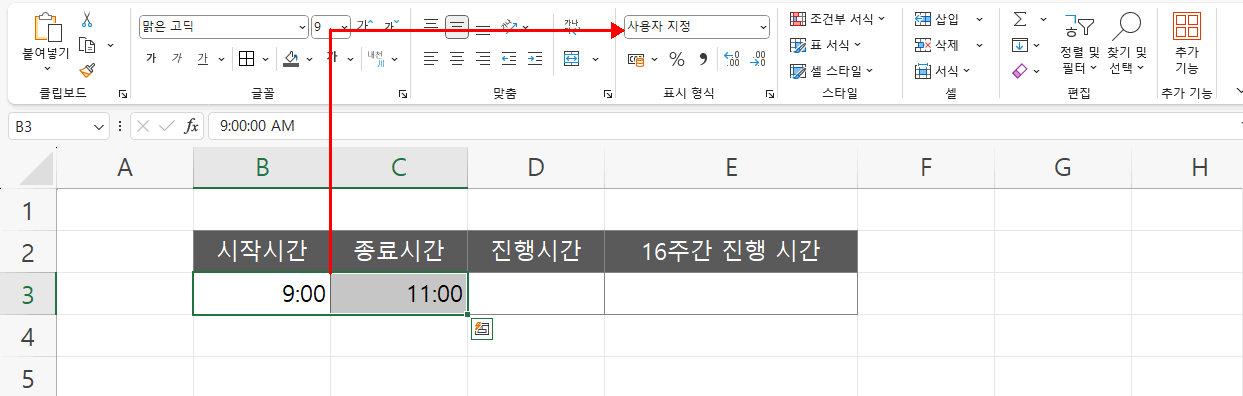
Task: Open Clipboard (클립보드) dialog launcher
Action: [x=123, y=94]
